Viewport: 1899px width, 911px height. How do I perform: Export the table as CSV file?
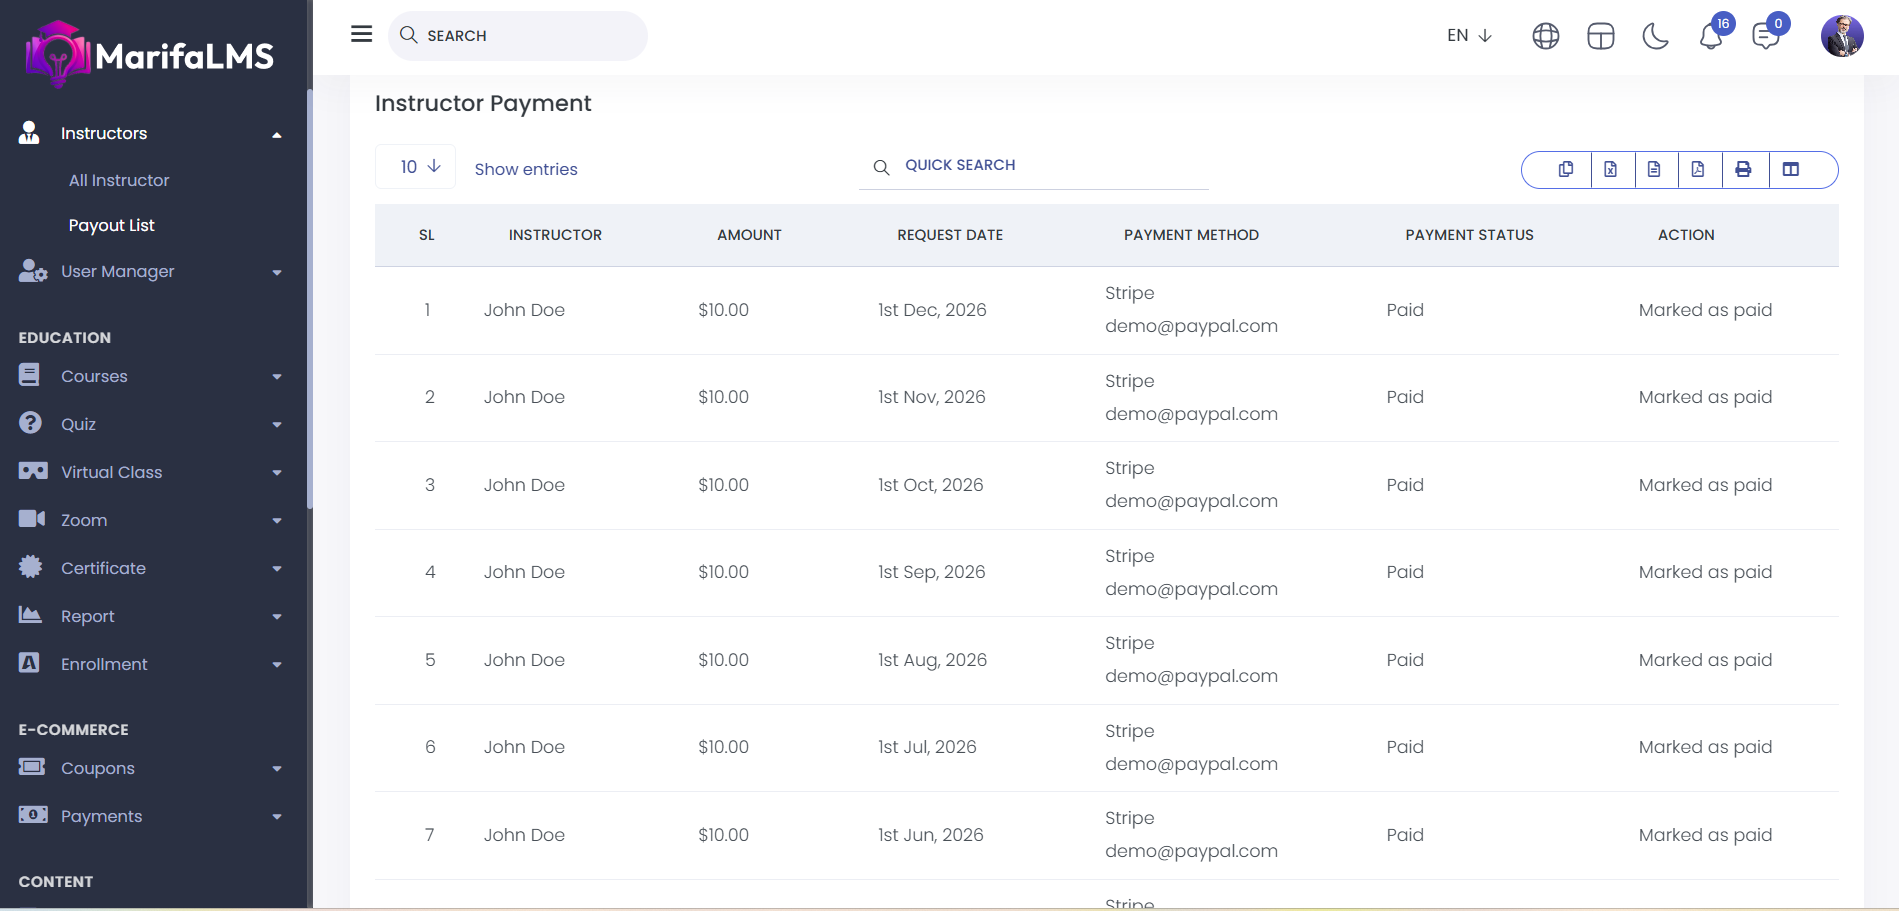click(1654, 170)
